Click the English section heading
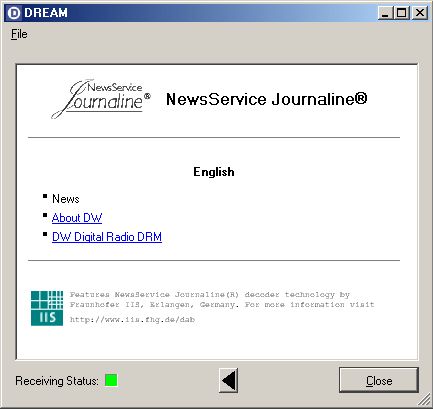 214,172
